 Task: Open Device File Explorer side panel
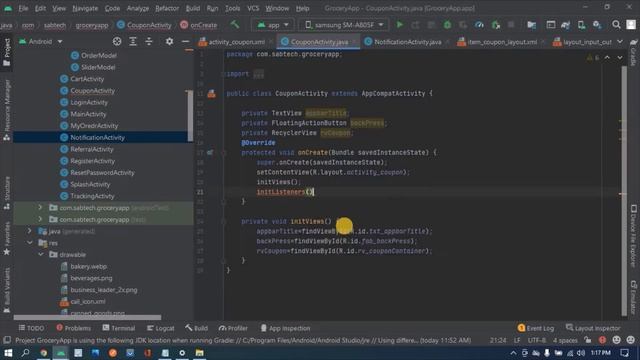[x=633, y=236]
